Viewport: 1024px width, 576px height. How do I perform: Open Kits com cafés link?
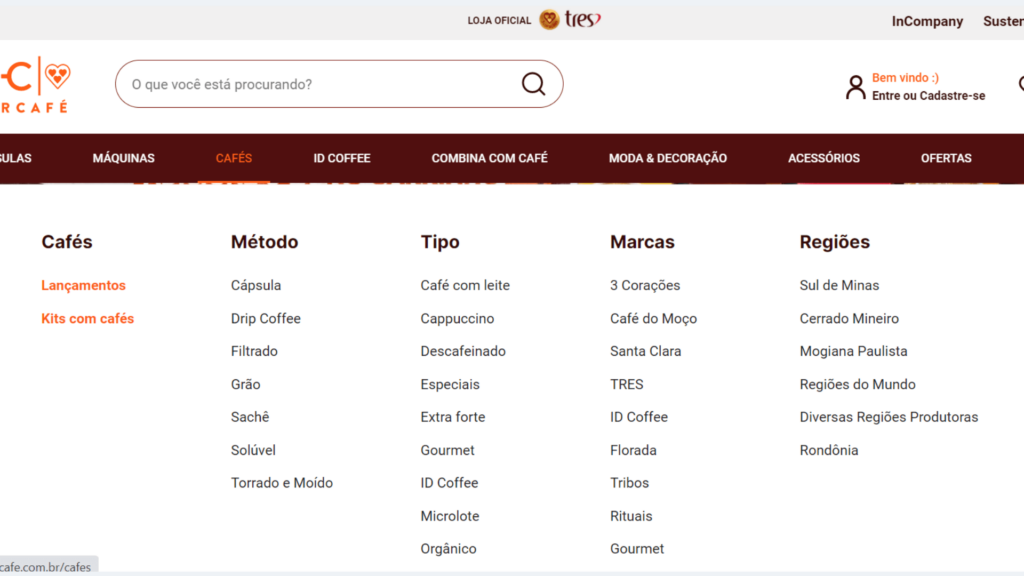click(88, 319)
